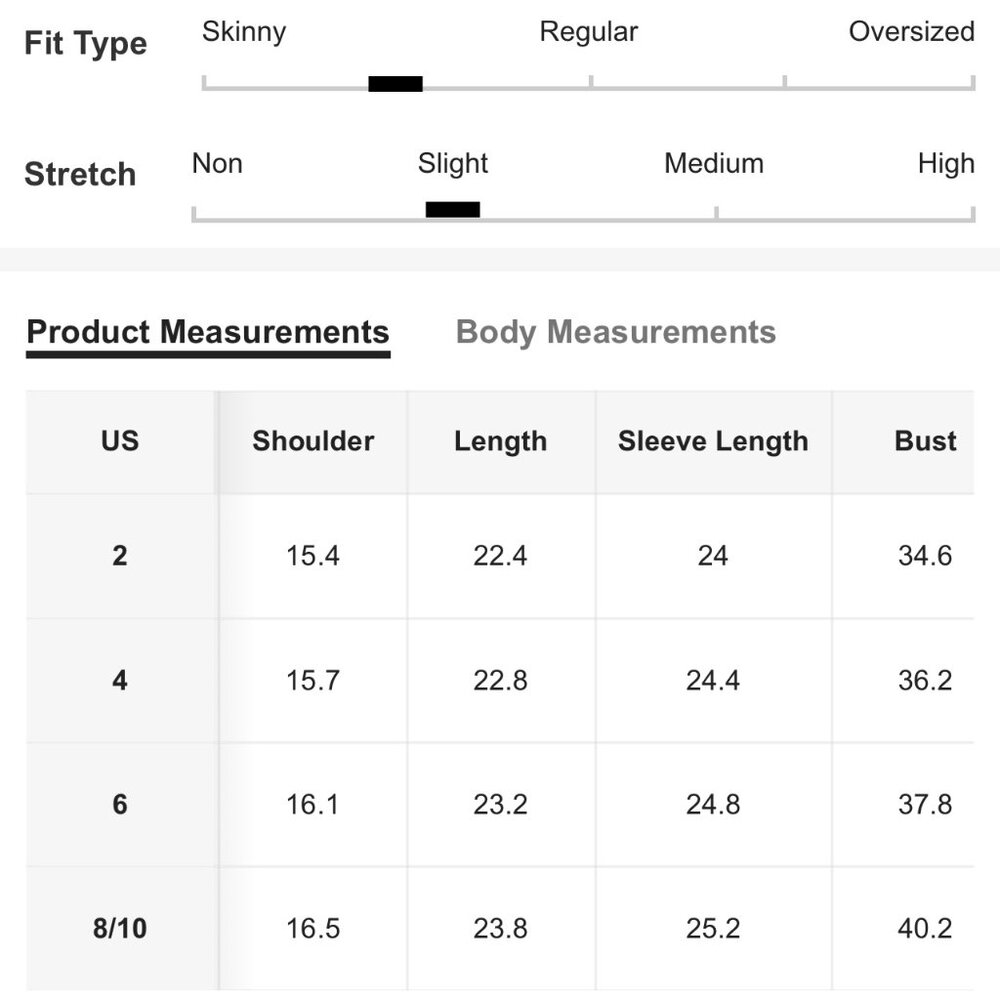This screenshot has width=1000, height=1000.
Task: Click the Stretch slider black marker
Action: click(x=452, y=210)
